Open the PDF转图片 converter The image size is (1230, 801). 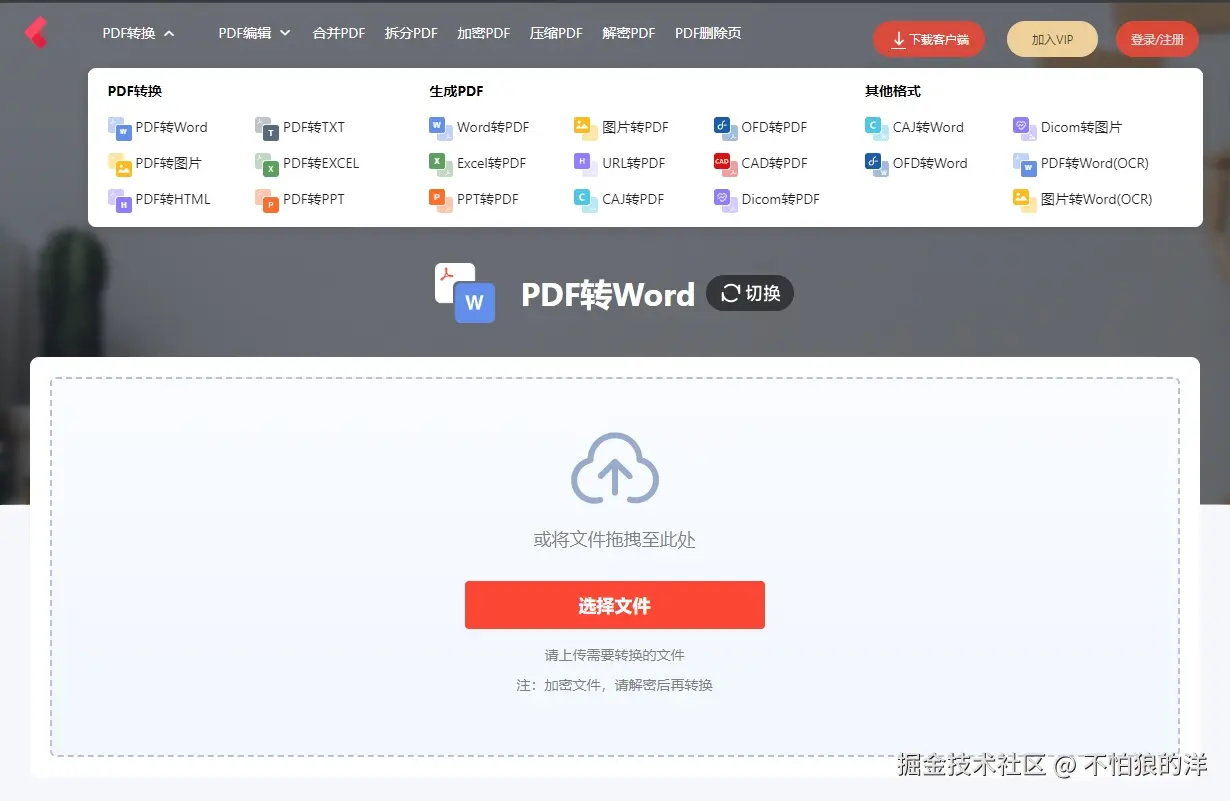coord(156,163)
